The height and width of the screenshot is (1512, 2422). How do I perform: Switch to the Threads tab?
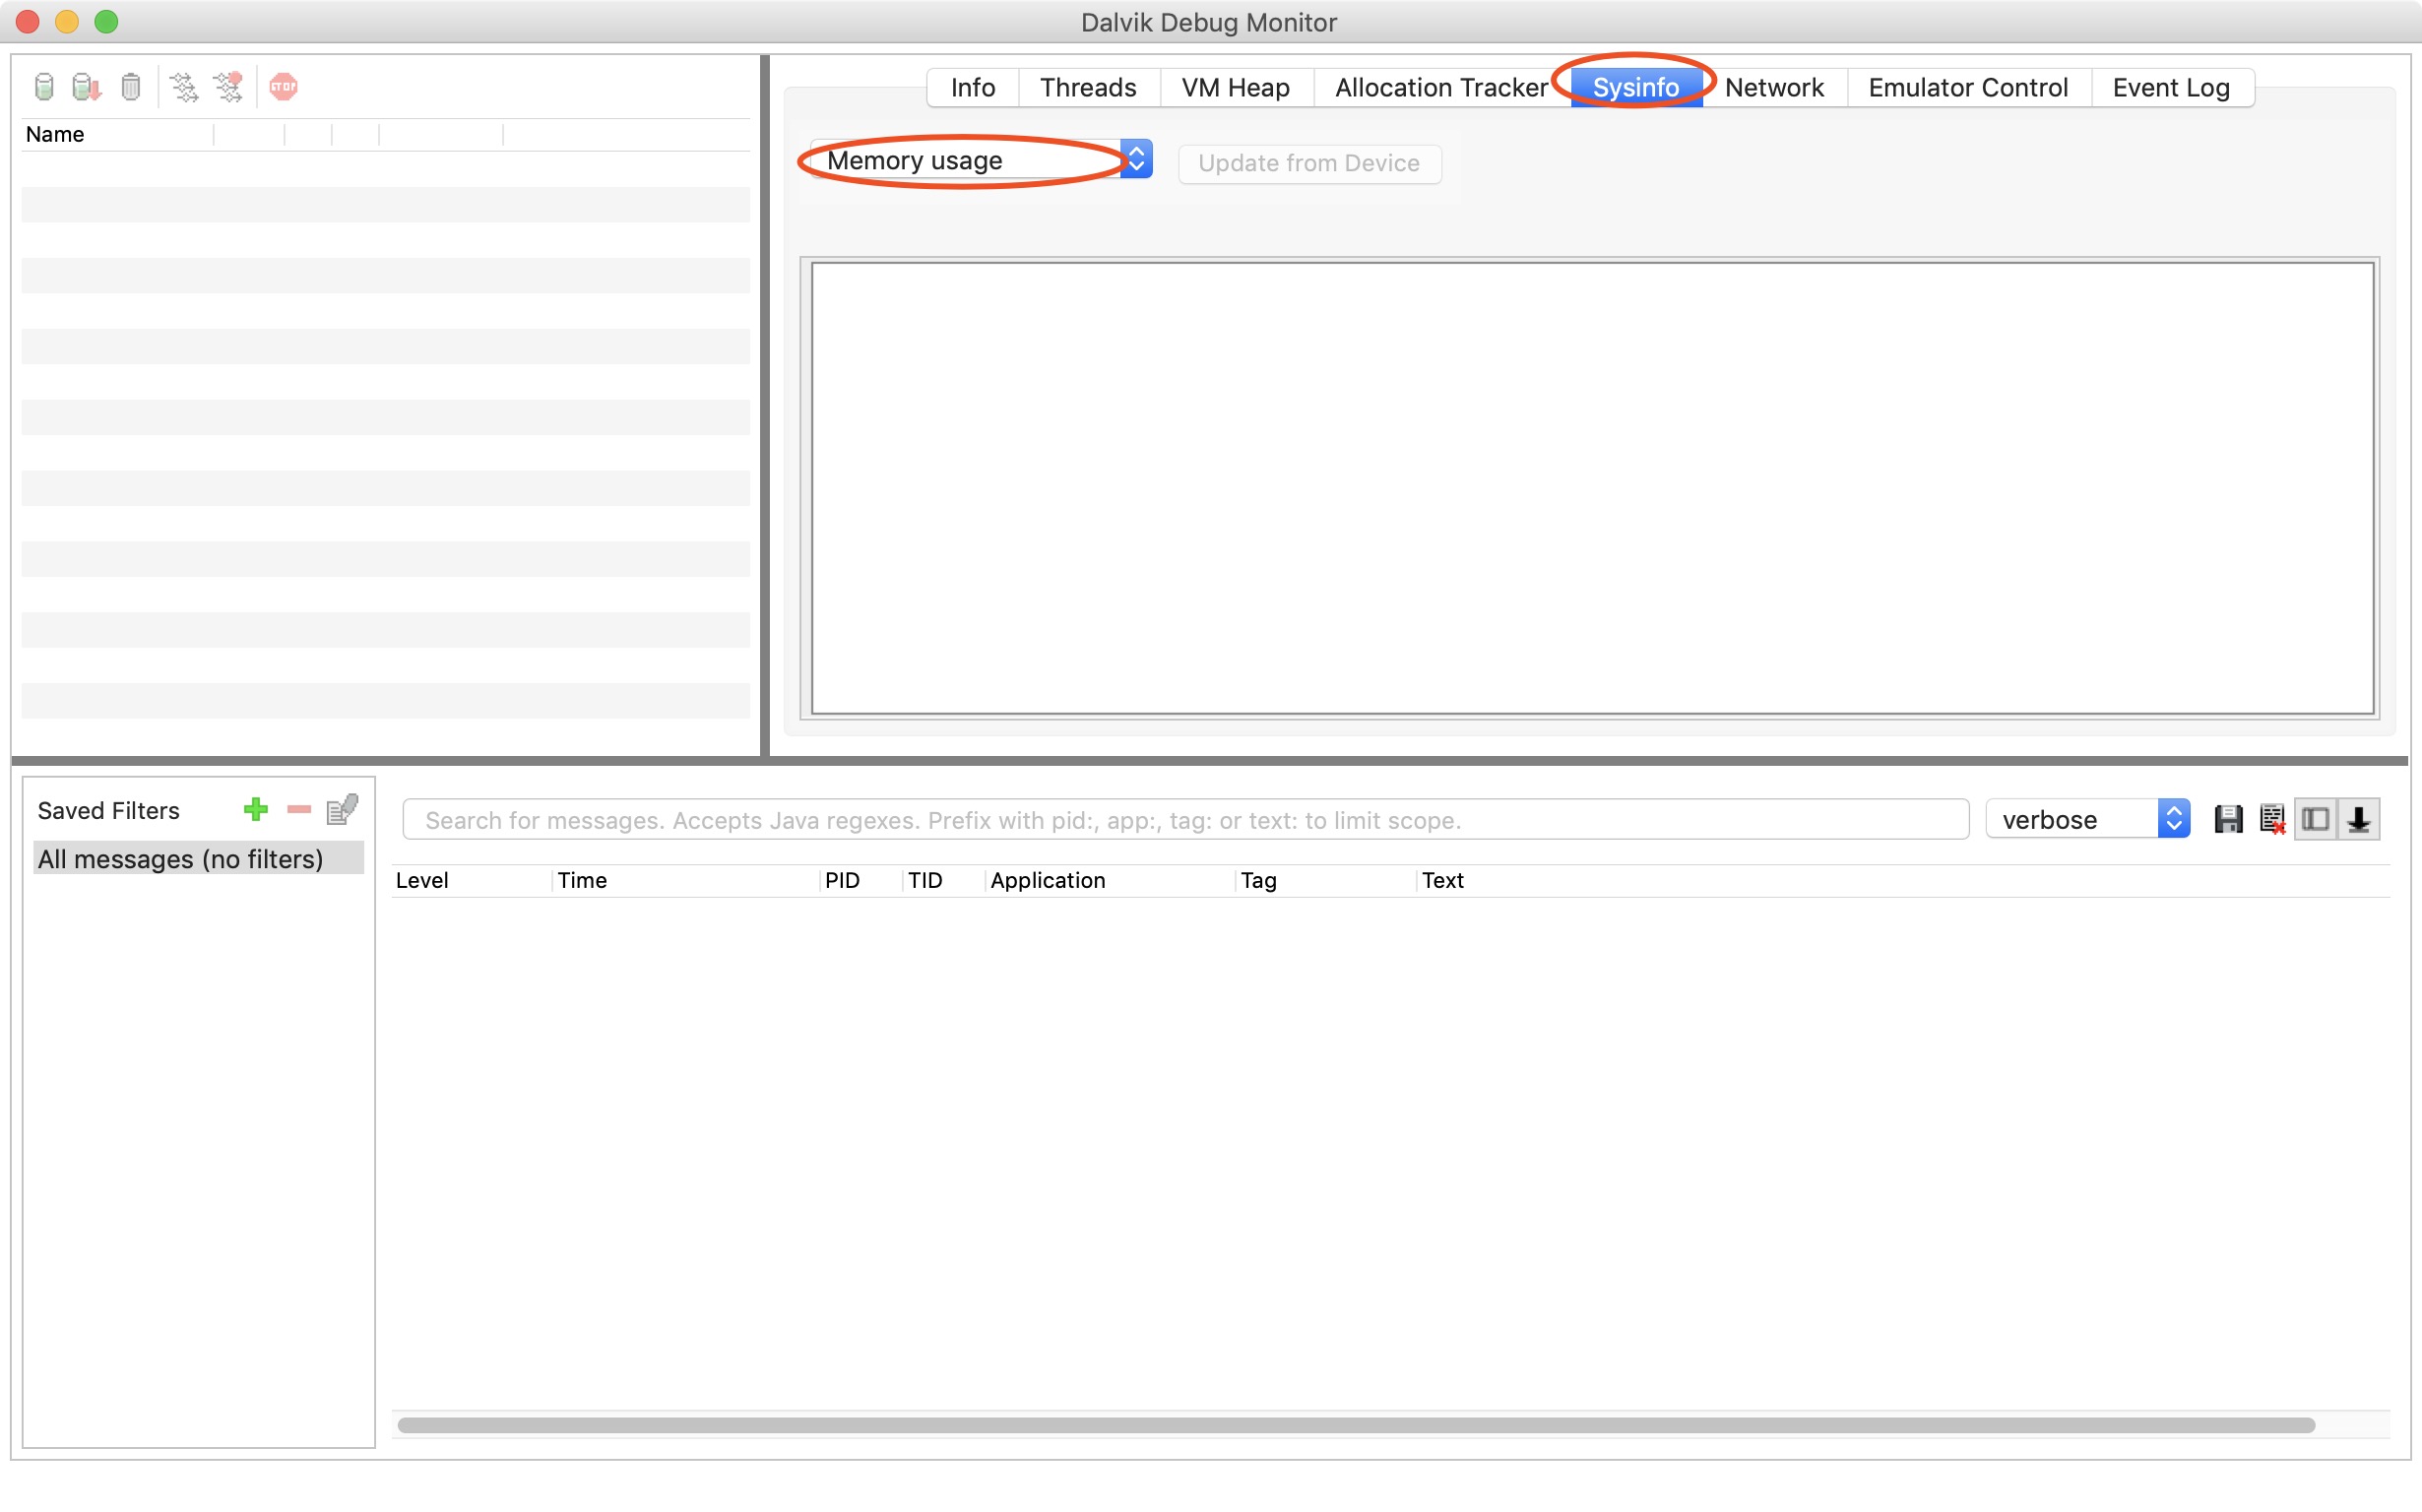pyautogui.click(x=1088, y=87)
